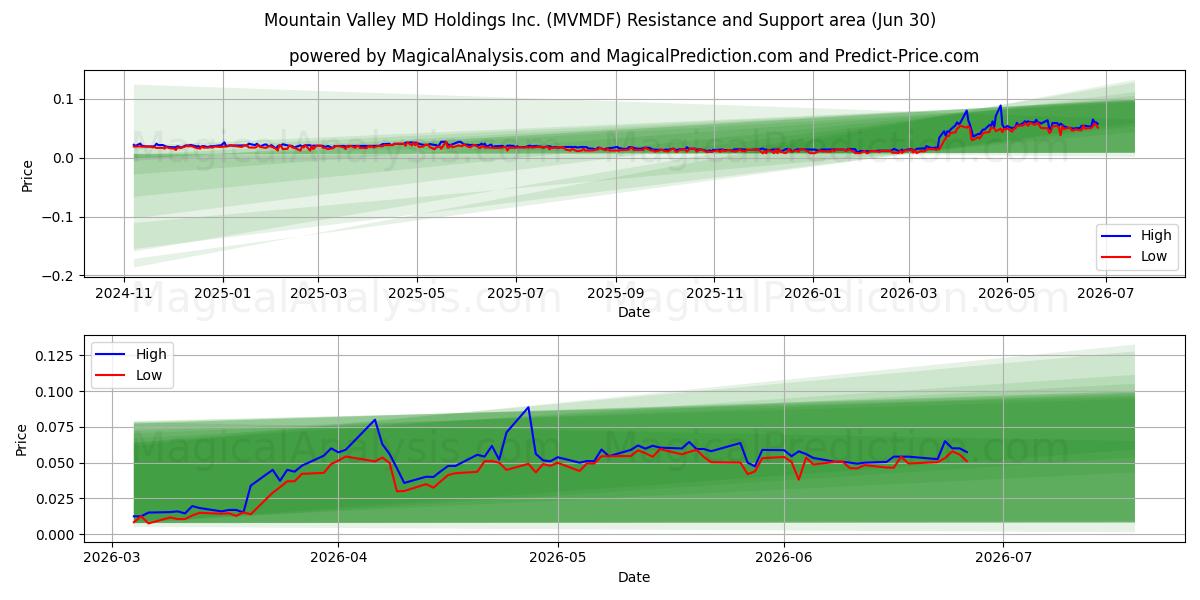The image size is (1200, 600).
Task: Click the 2025-01 date tick label
Action: click(x=222, y=293)
